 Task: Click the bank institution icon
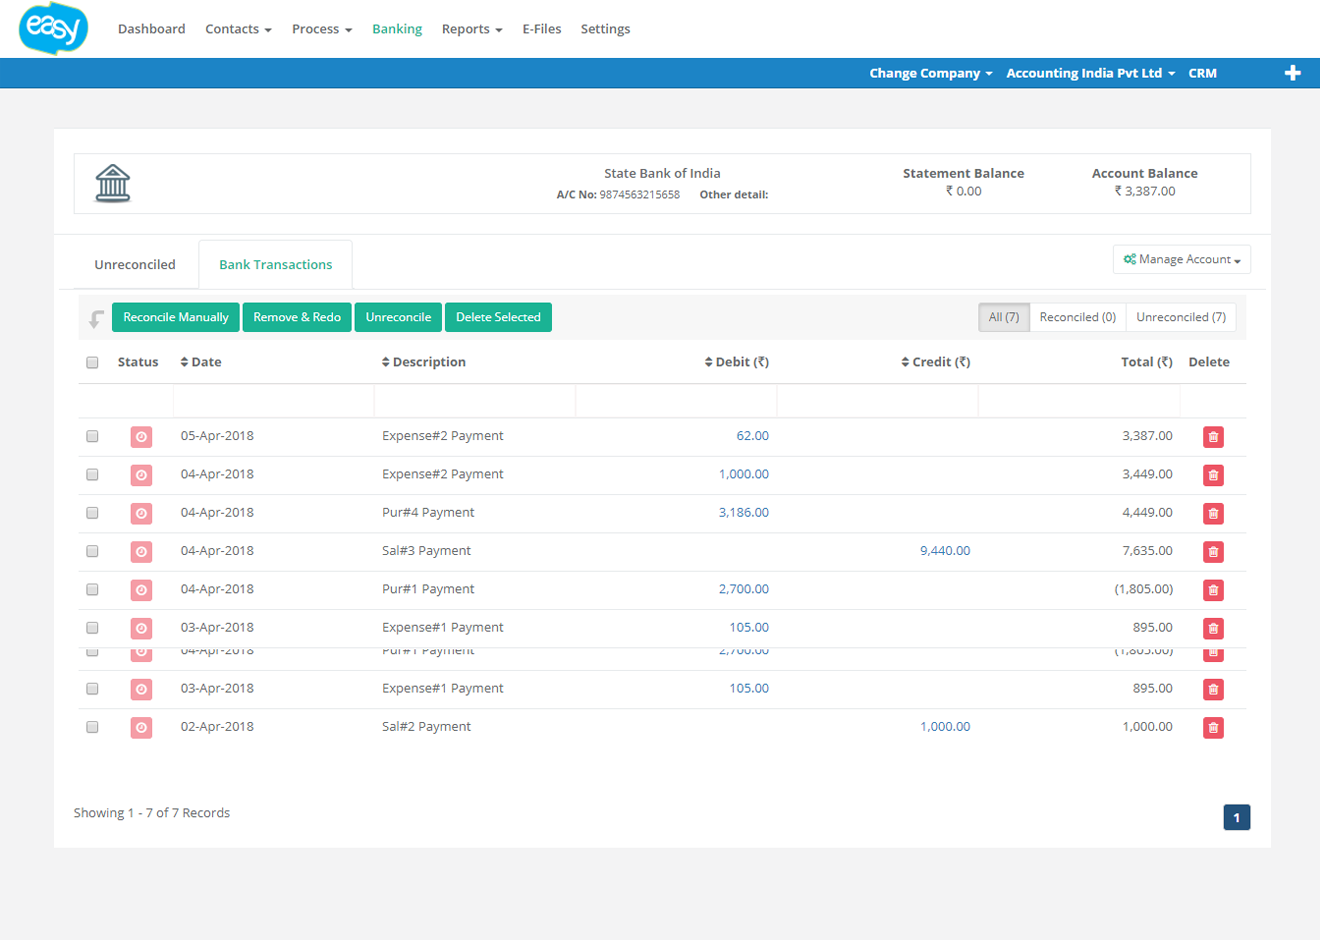pyautogui.click(x=112, y=182)
